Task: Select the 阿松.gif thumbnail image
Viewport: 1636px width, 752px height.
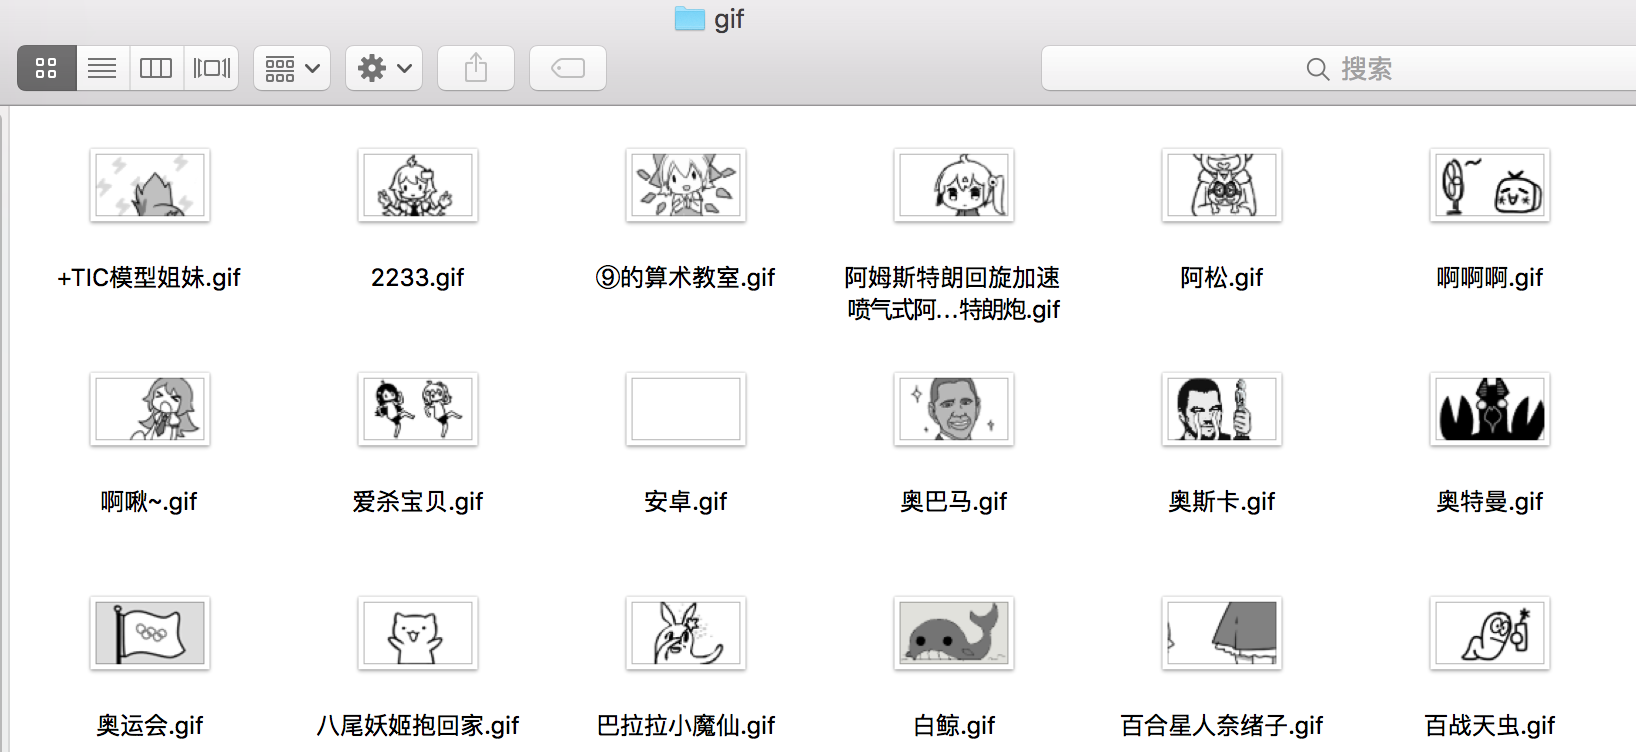Action: (x=1222, y=185)
